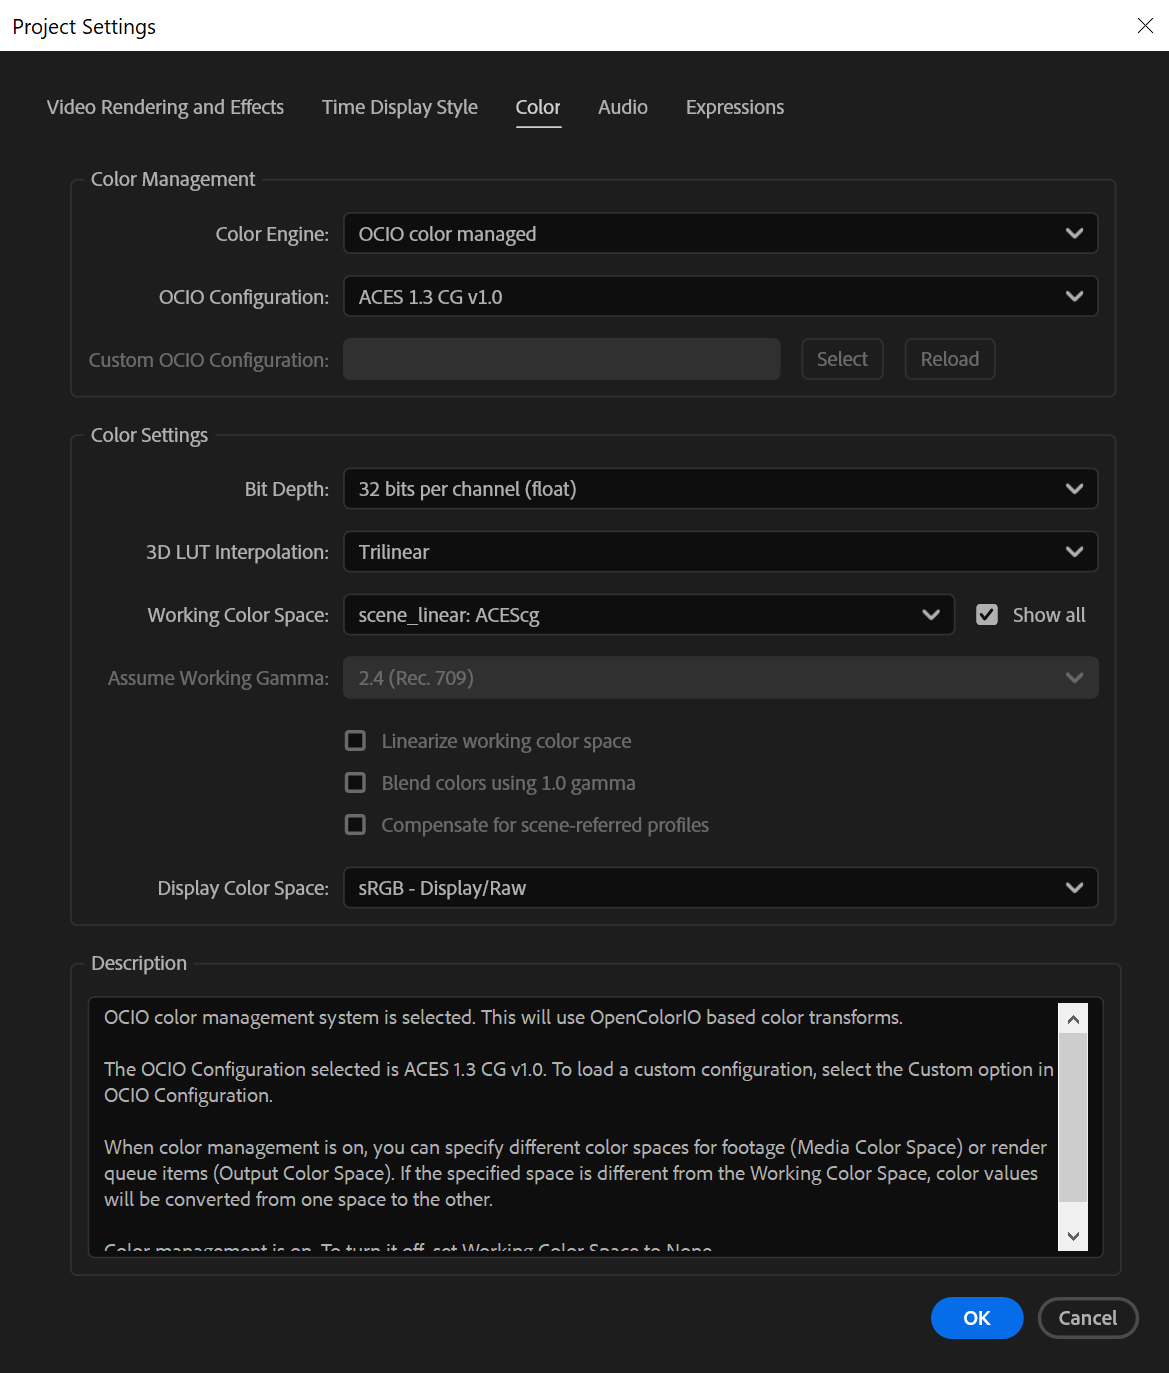Open the OCIO Configuration dropdown
Viewport: 1169px width, 1373px height.
[x=720, y=296]
